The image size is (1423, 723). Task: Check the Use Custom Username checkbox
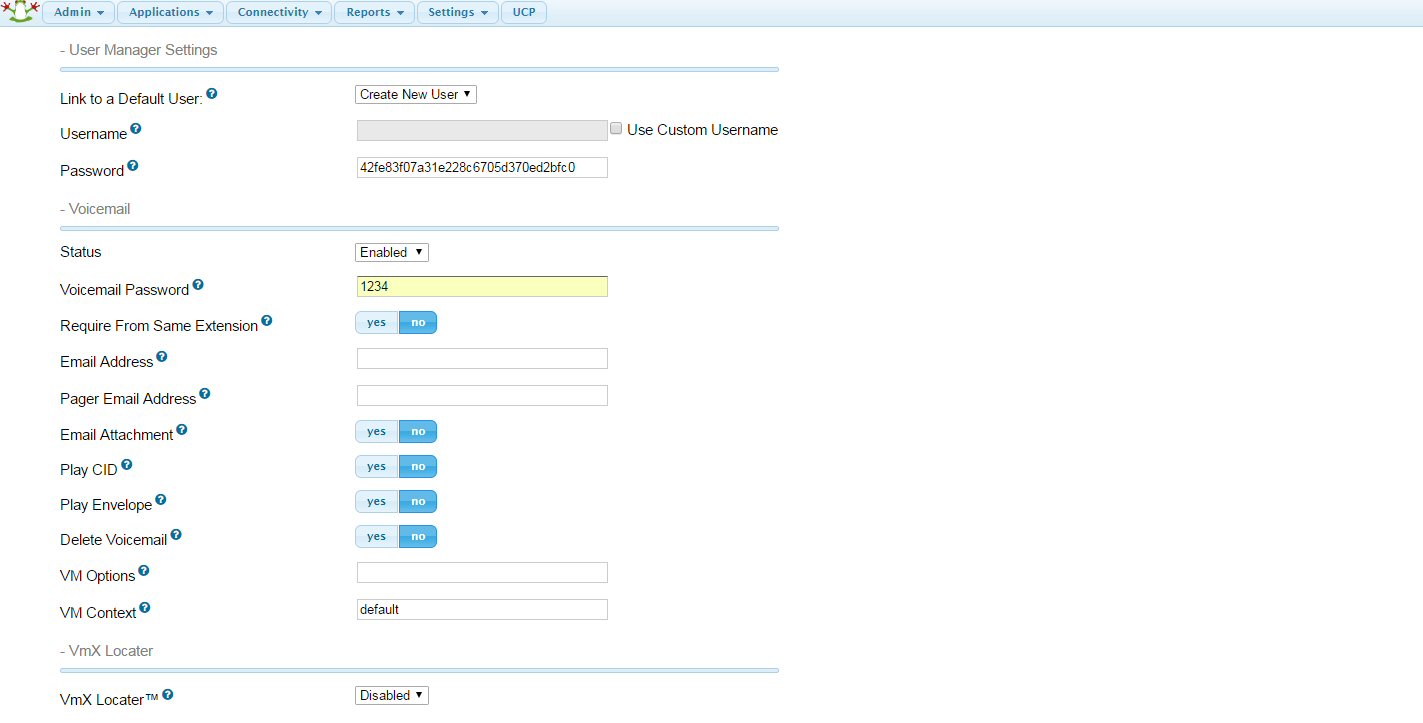[x=616, y=128]
